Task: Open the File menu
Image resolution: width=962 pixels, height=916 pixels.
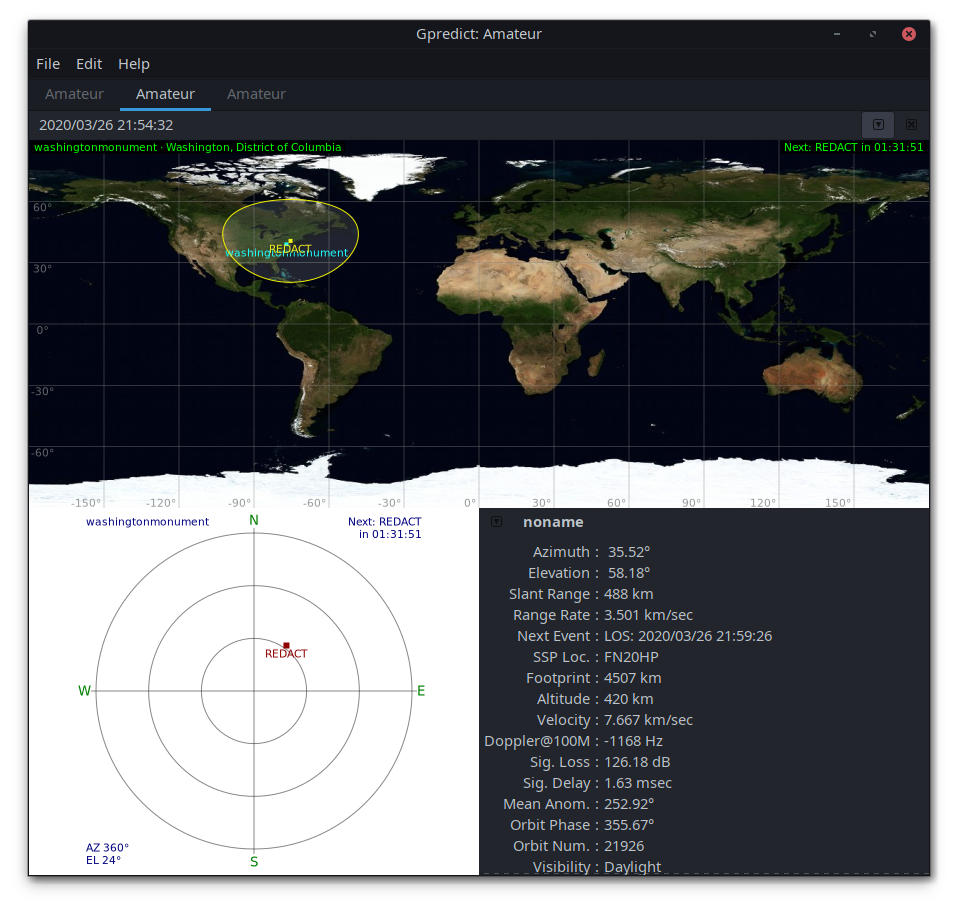Action: click(x=48, y=64)
